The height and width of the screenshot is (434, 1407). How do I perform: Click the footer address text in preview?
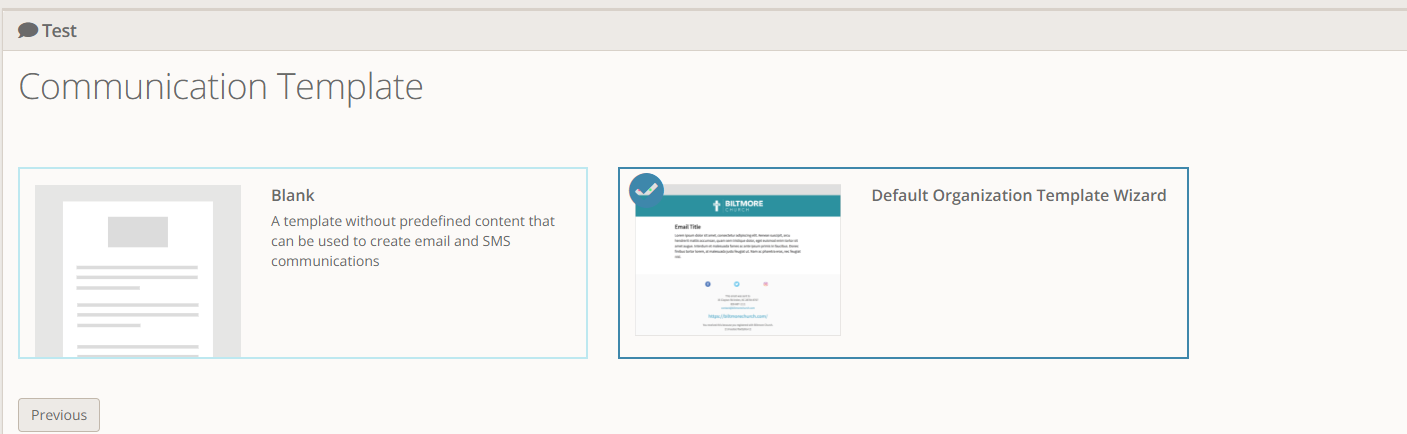coord(737,300)
